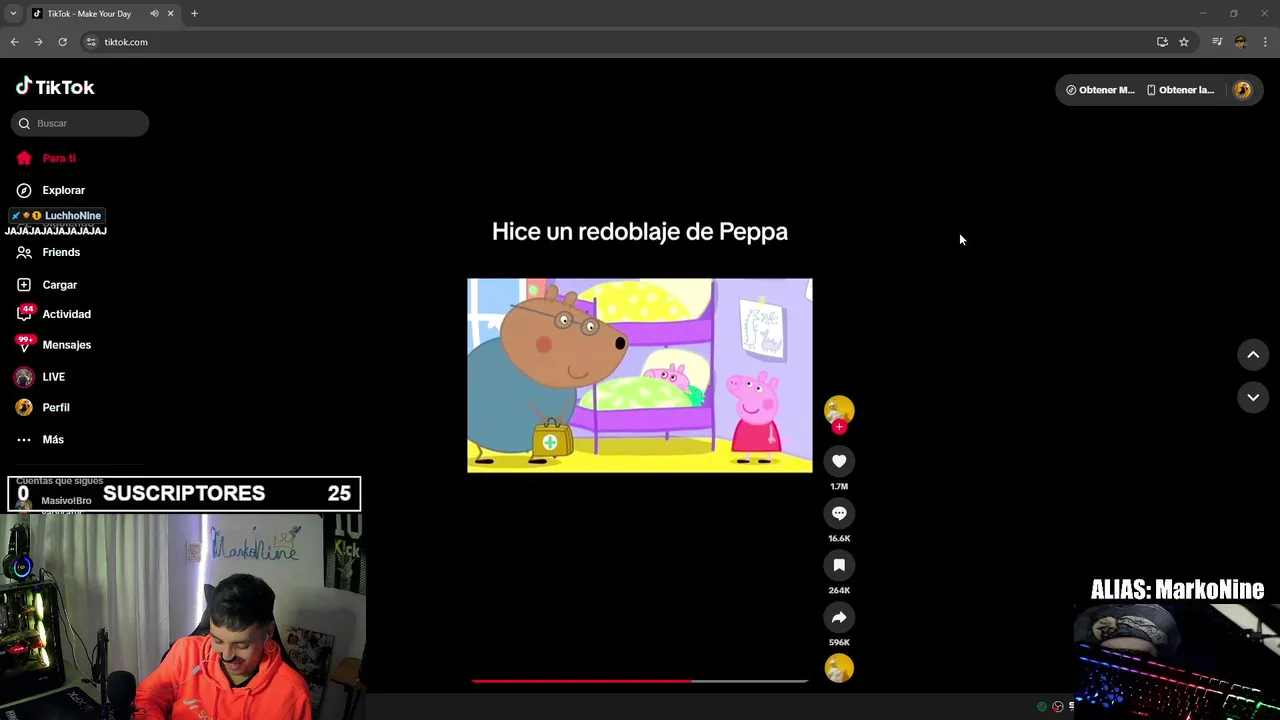1280x720 pixels.
Task: Open the spinning sound disc icon
Action: tap(839, 668)
